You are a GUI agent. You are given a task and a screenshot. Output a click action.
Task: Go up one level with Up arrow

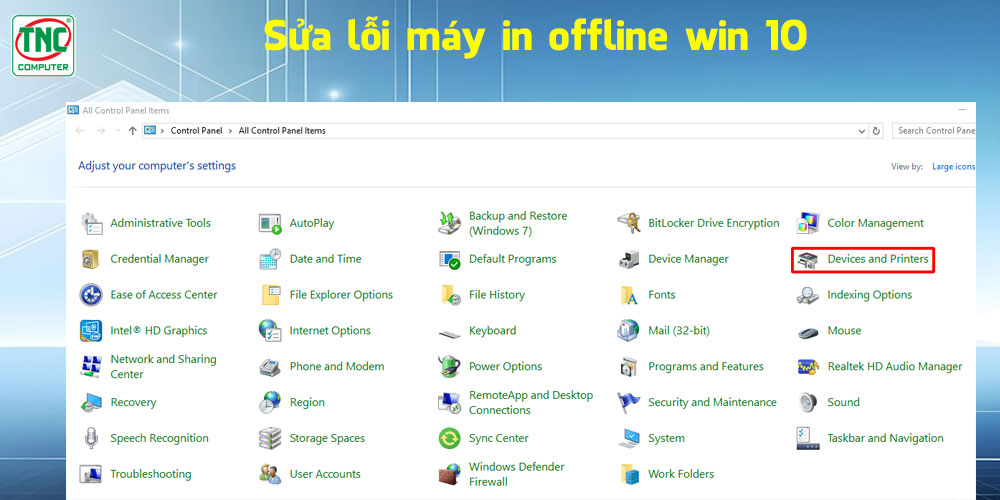(132, 131)
